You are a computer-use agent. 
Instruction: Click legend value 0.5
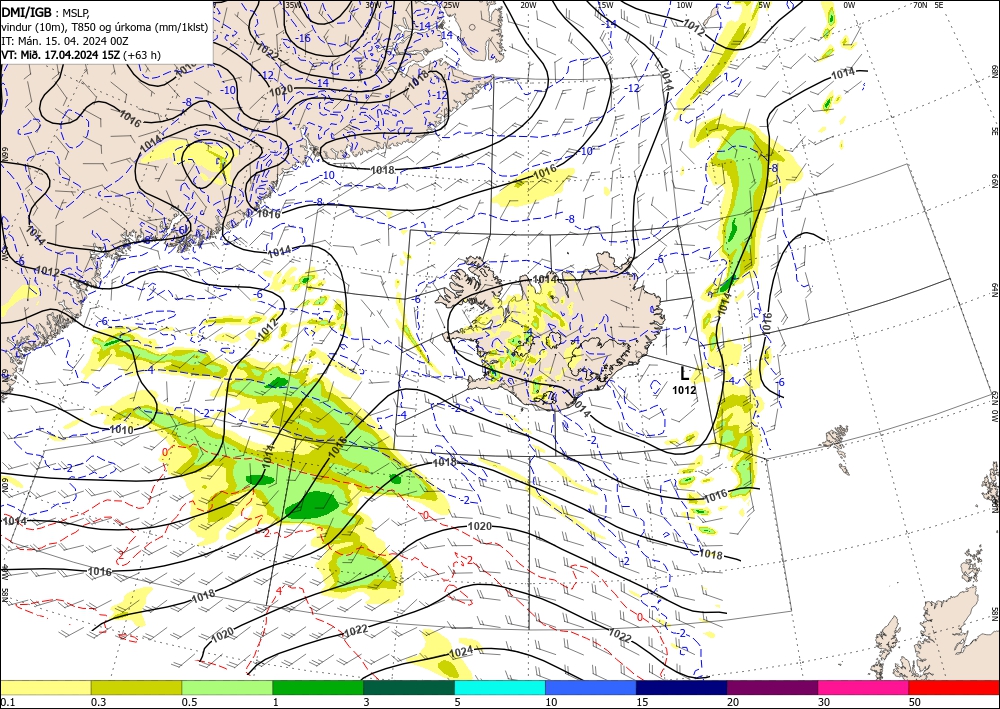188,702
